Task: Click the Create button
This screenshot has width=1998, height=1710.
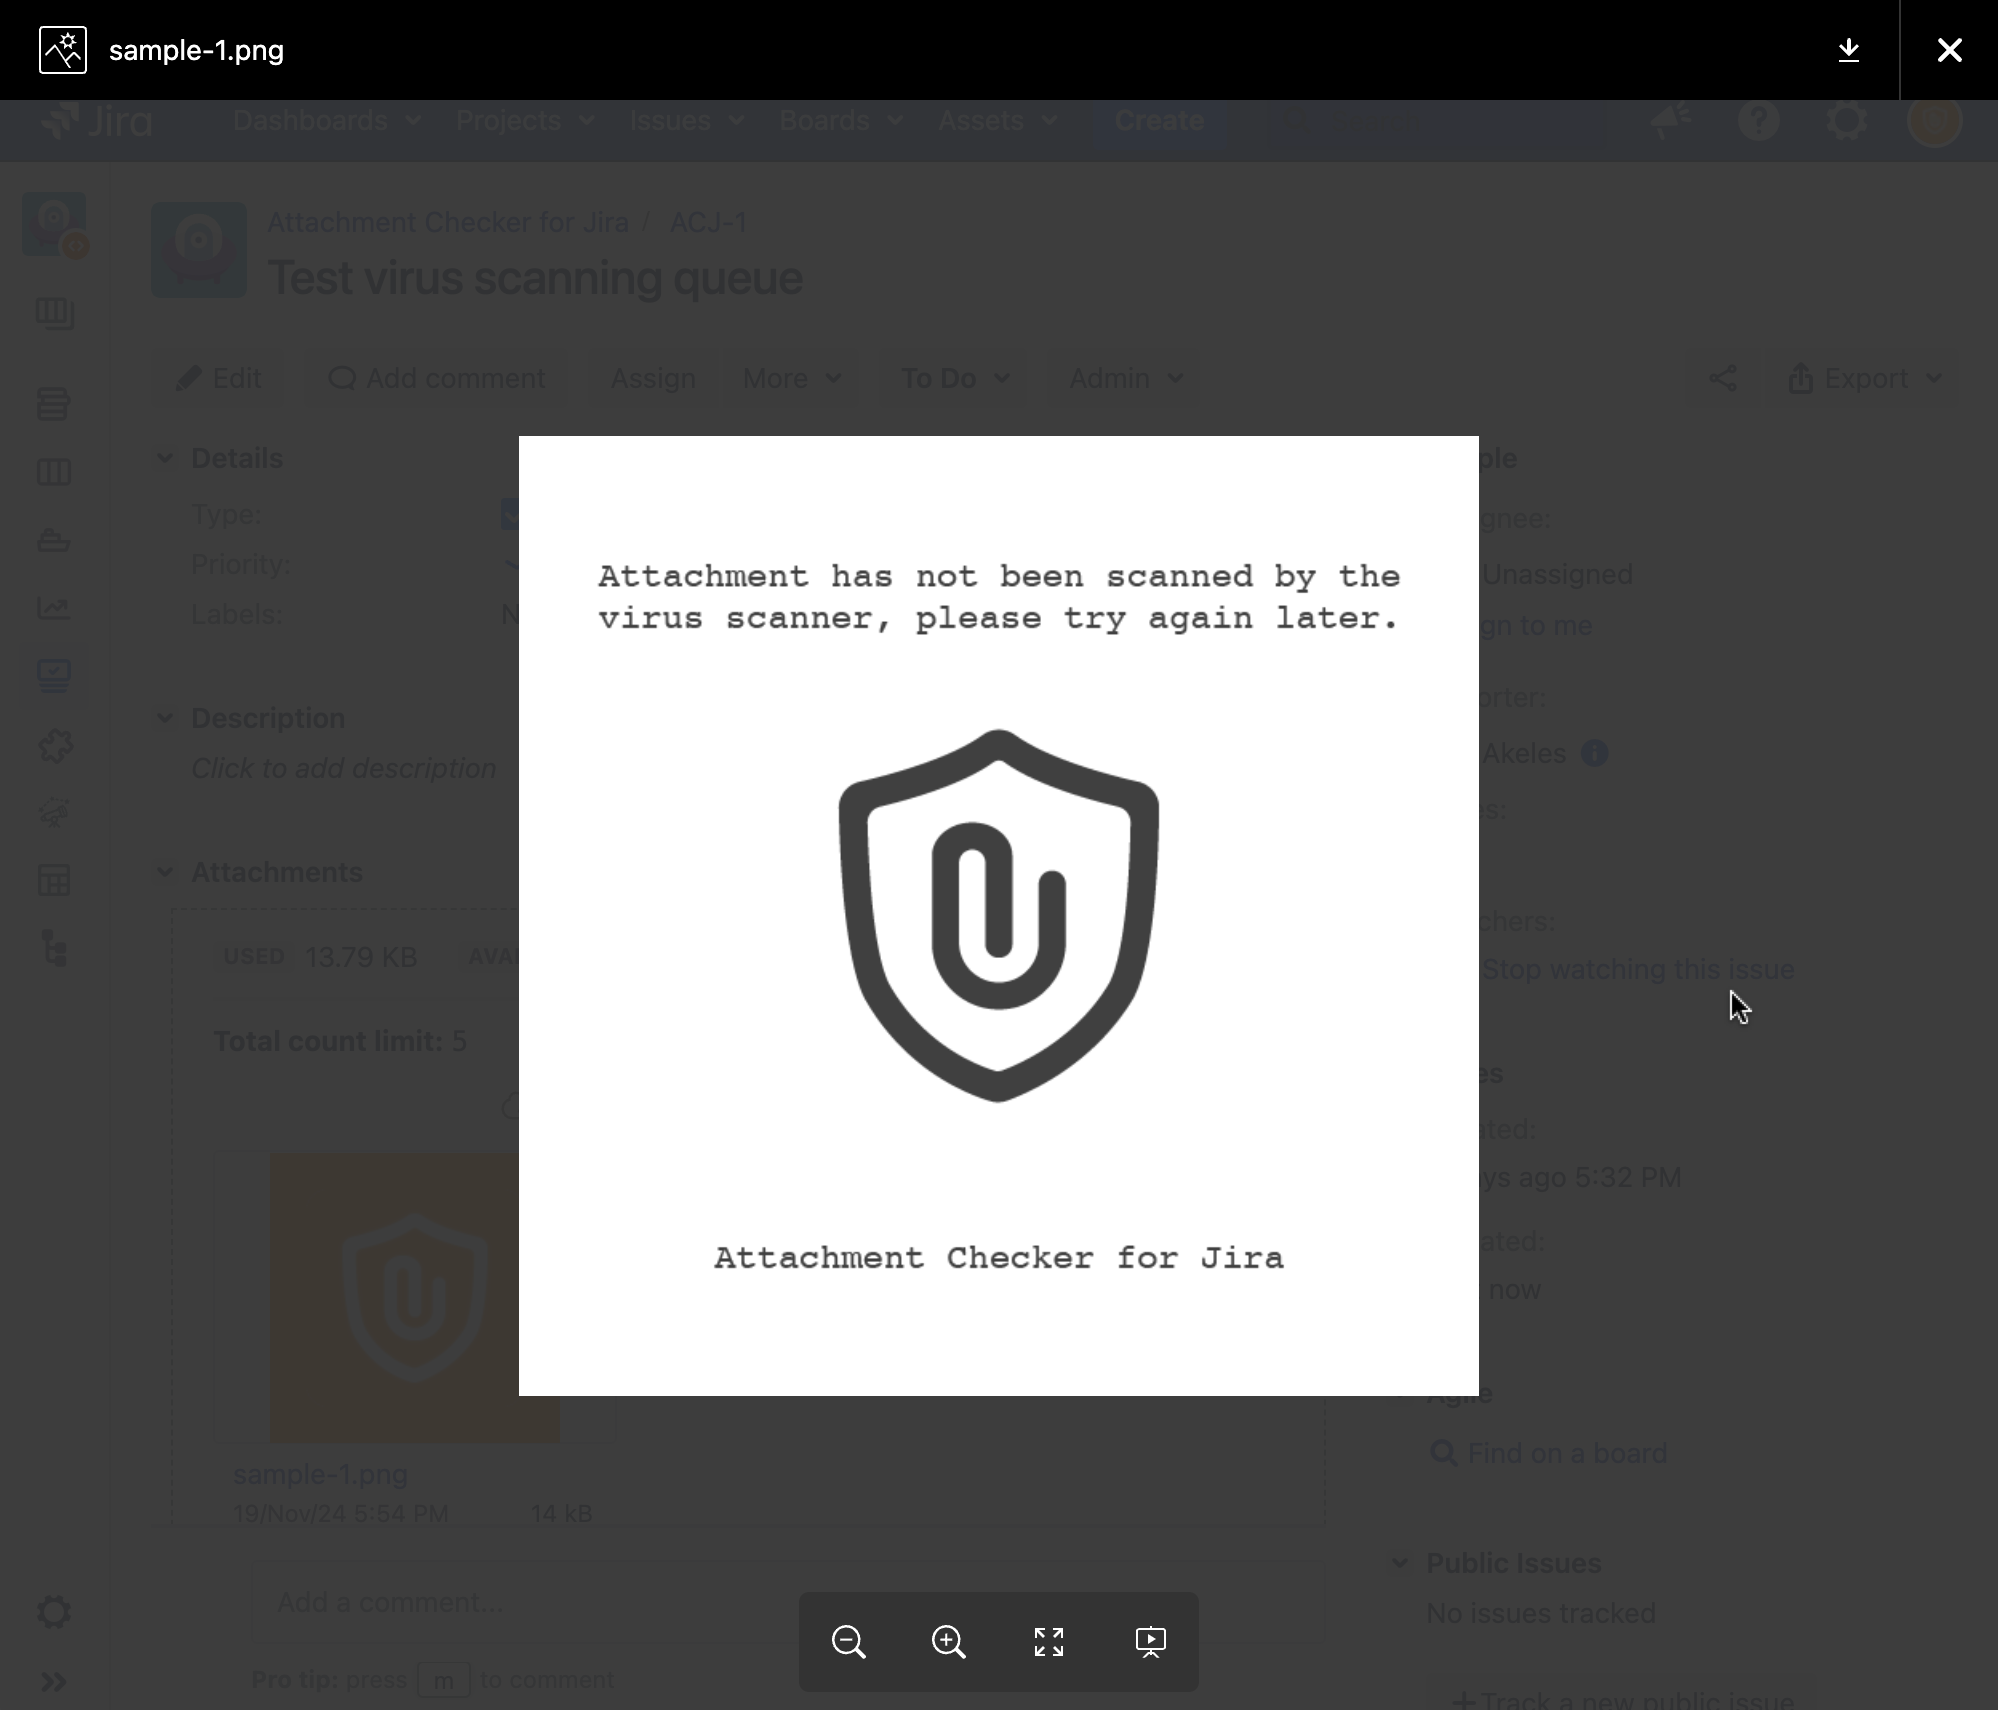Action: tap(1159, 121)
